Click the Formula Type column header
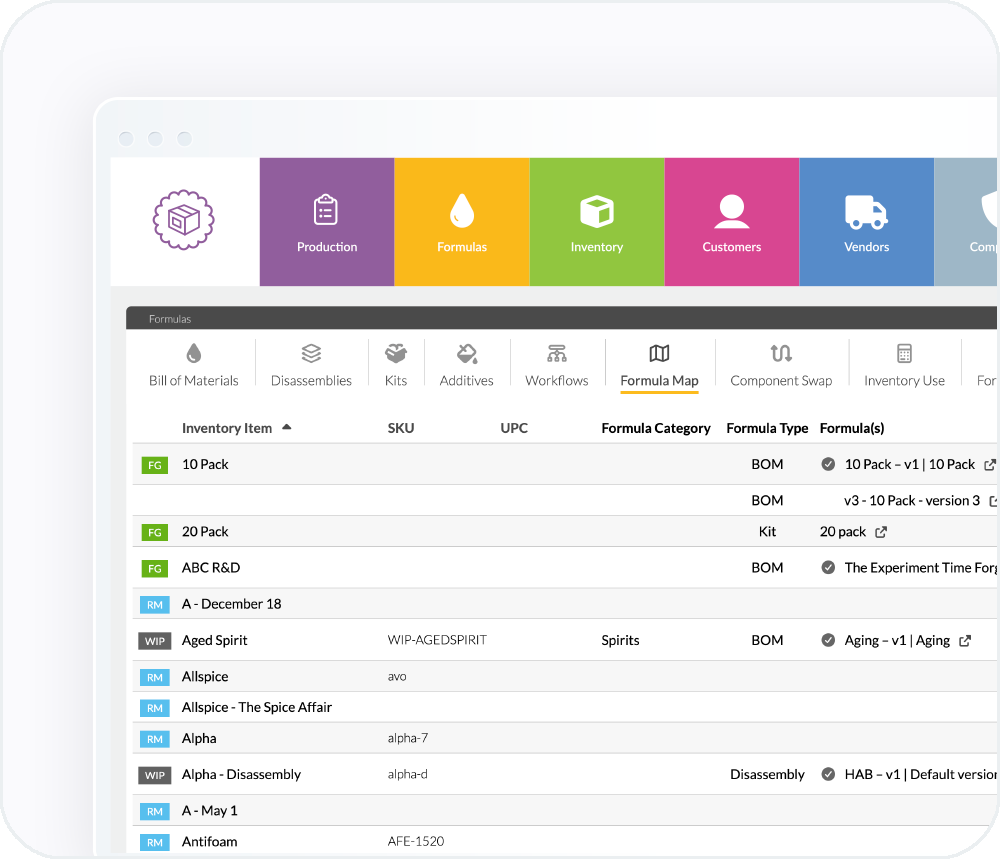Viewport: 1000px width, 859px height. (767, 428)
